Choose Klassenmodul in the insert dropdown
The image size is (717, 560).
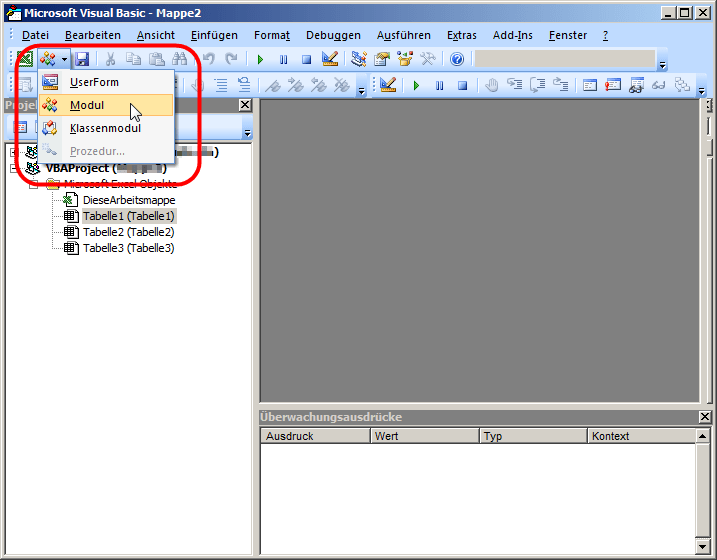pos(106,128)
